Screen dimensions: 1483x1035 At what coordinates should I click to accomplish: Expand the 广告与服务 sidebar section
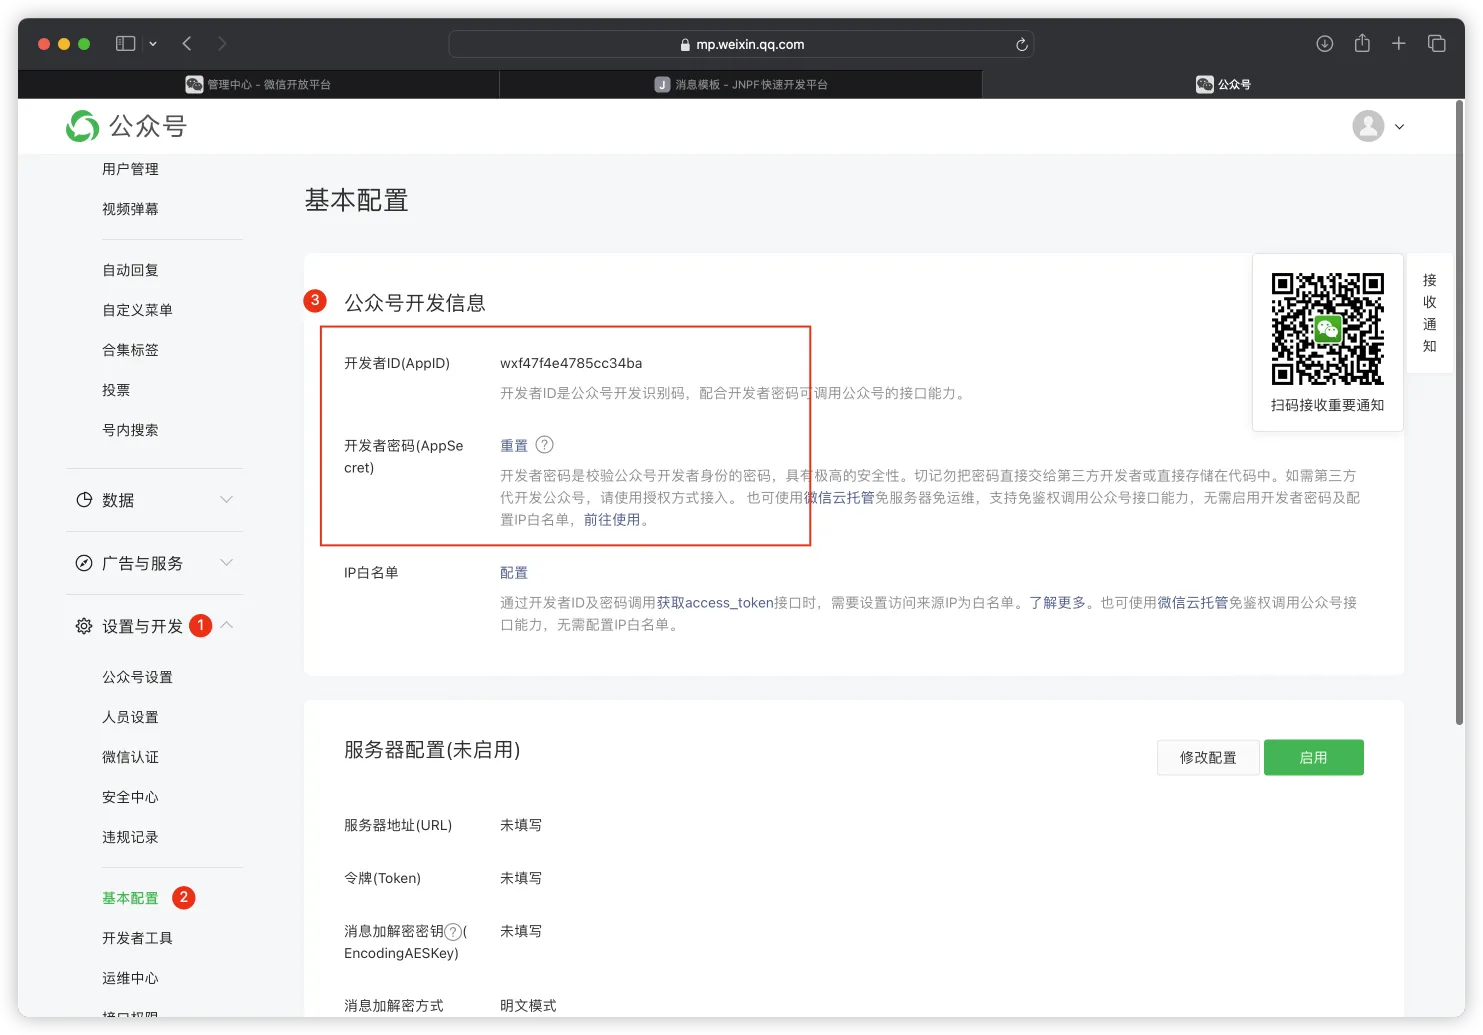[x=226, y=563]
